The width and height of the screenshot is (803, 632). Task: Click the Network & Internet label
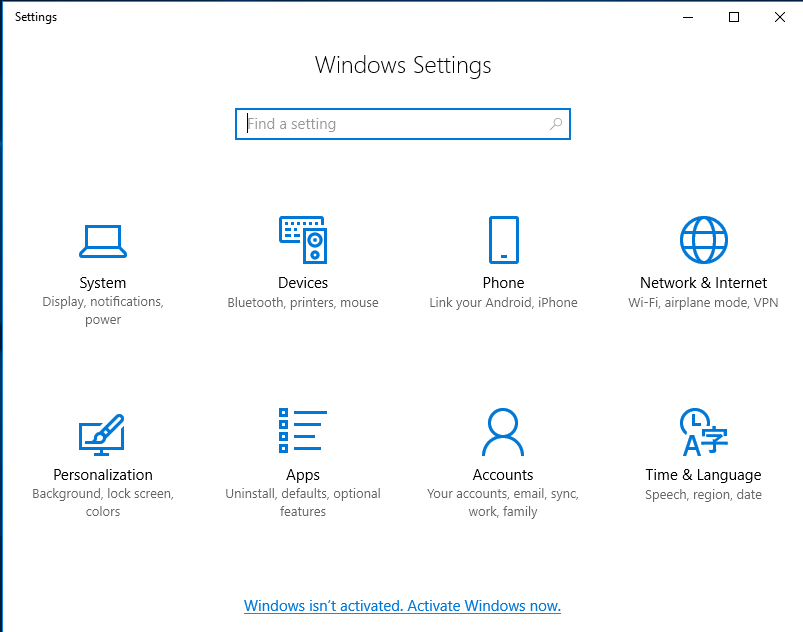pos(704,283)
